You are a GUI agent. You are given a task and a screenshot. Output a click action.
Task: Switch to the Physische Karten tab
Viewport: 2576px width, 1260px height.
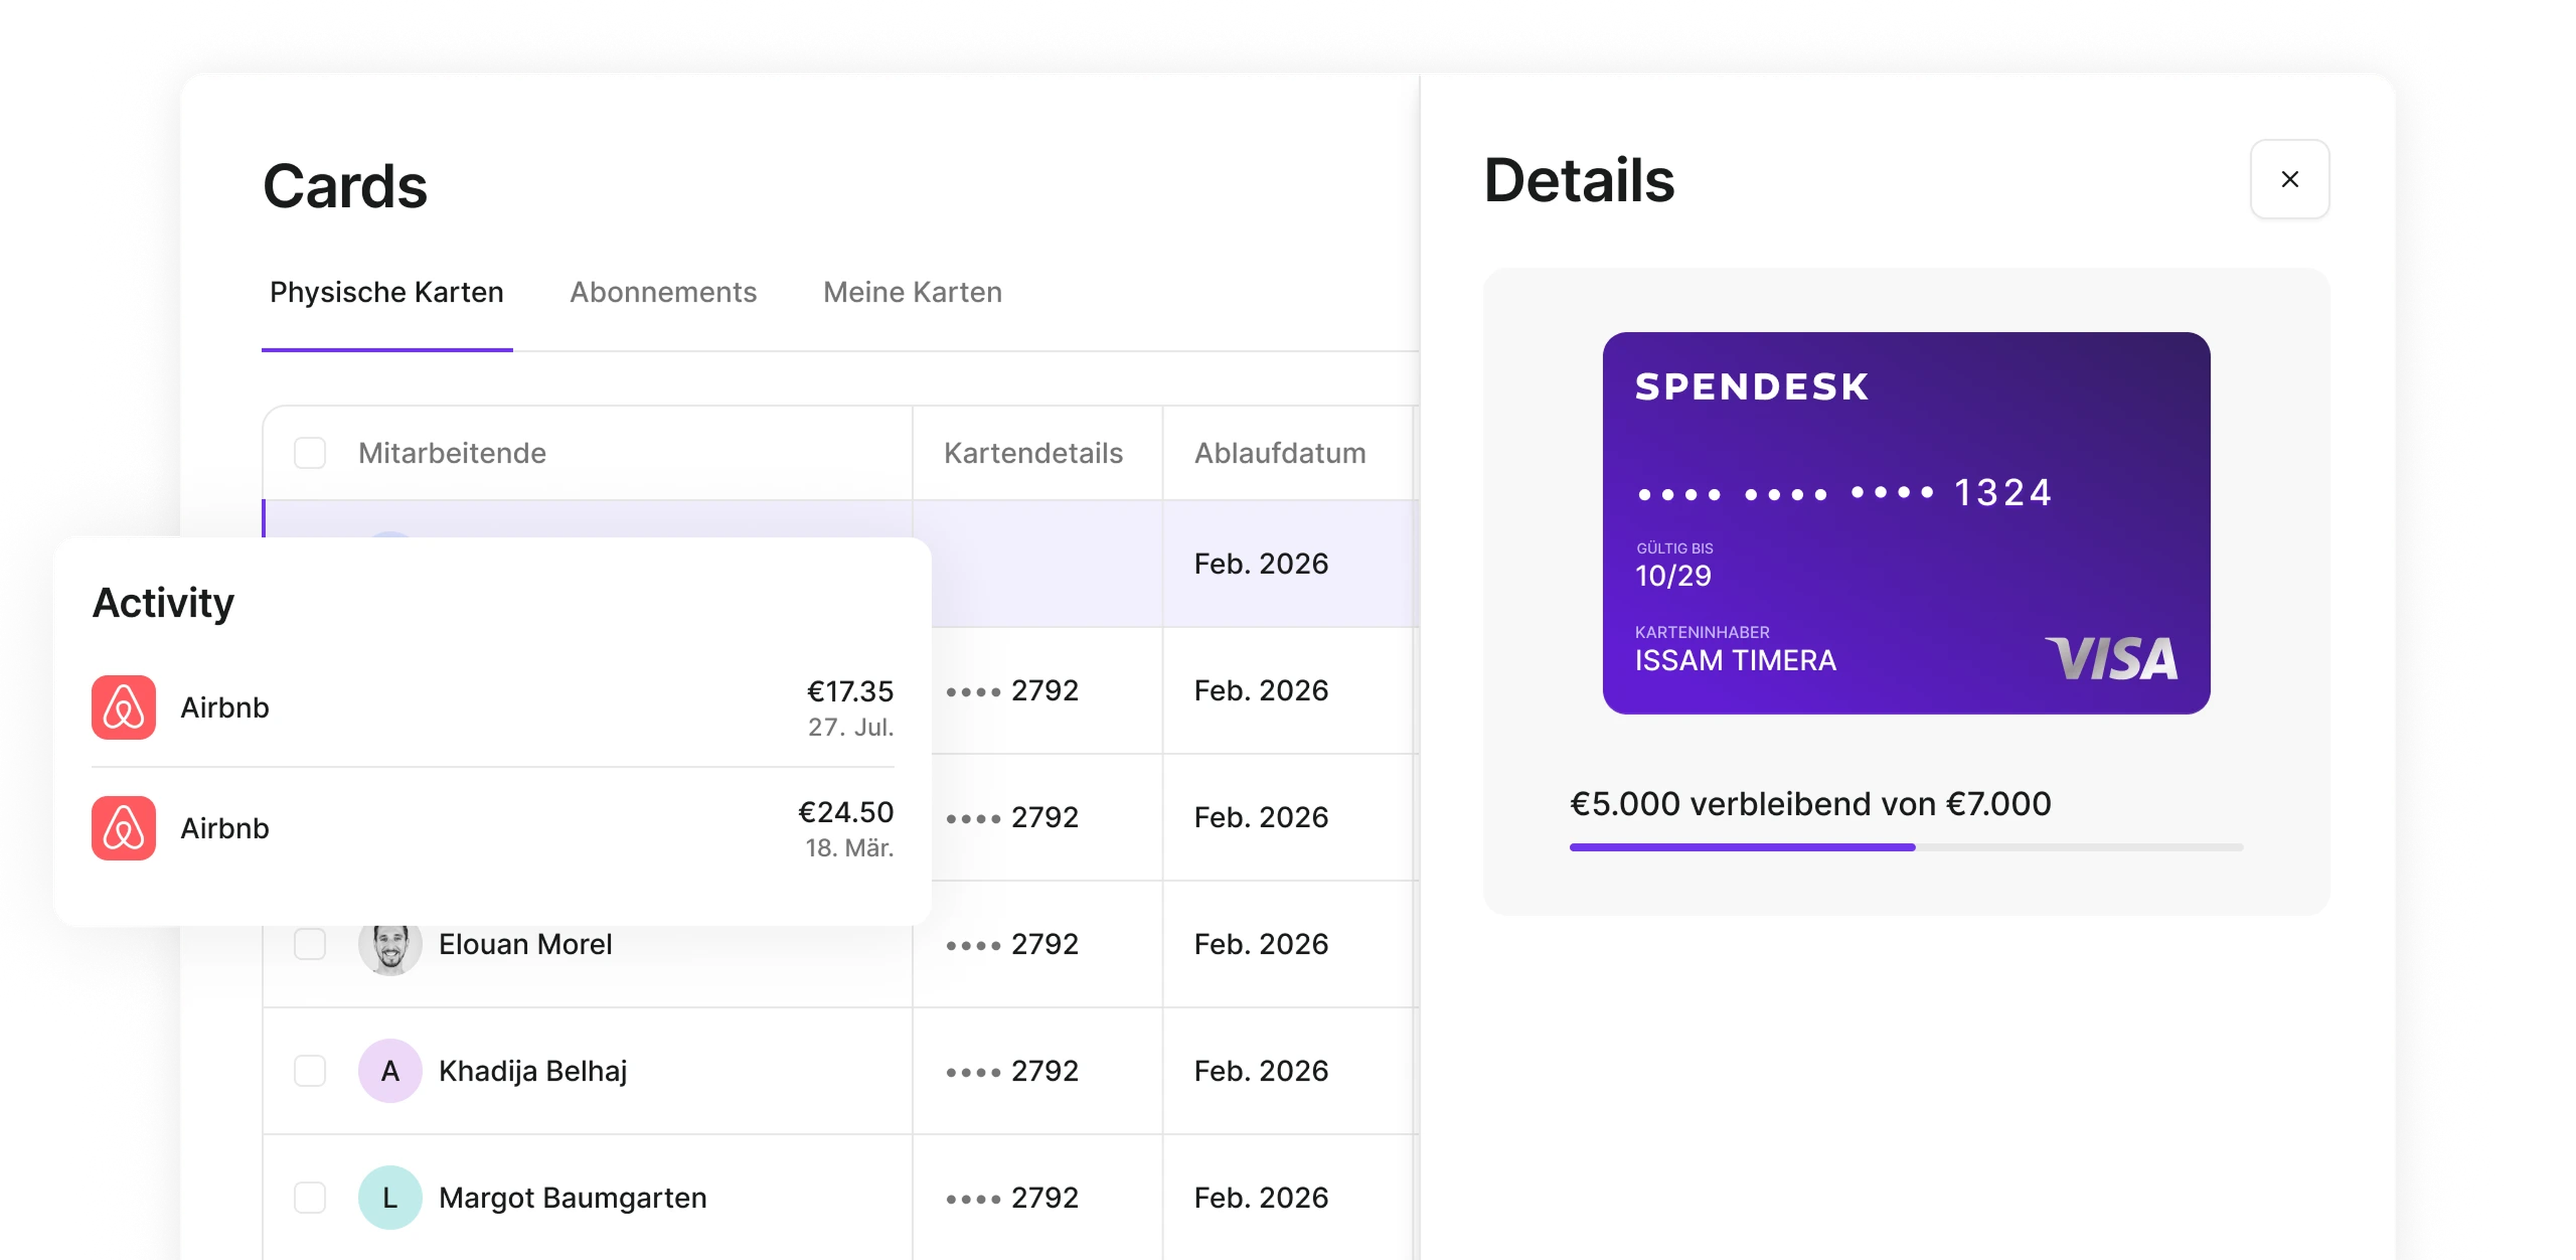(x=387, y=292)
